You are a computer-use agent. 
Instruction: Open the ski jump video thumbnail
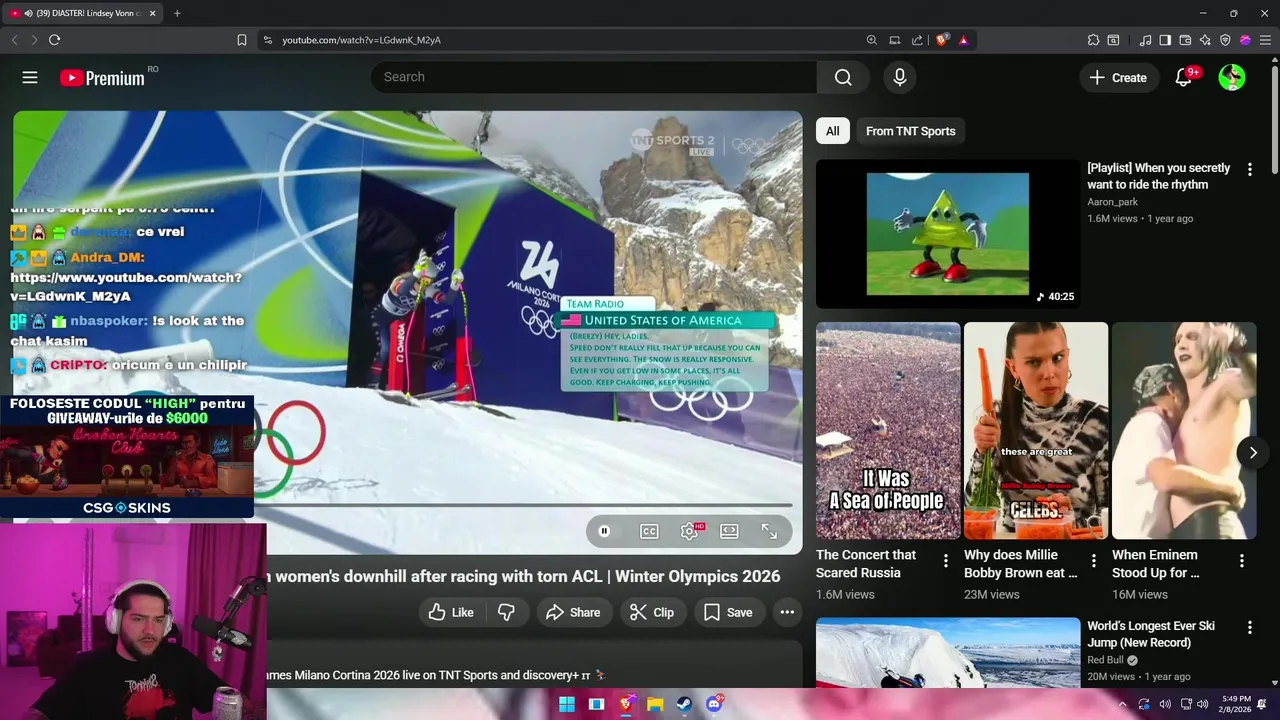point(948,653)
